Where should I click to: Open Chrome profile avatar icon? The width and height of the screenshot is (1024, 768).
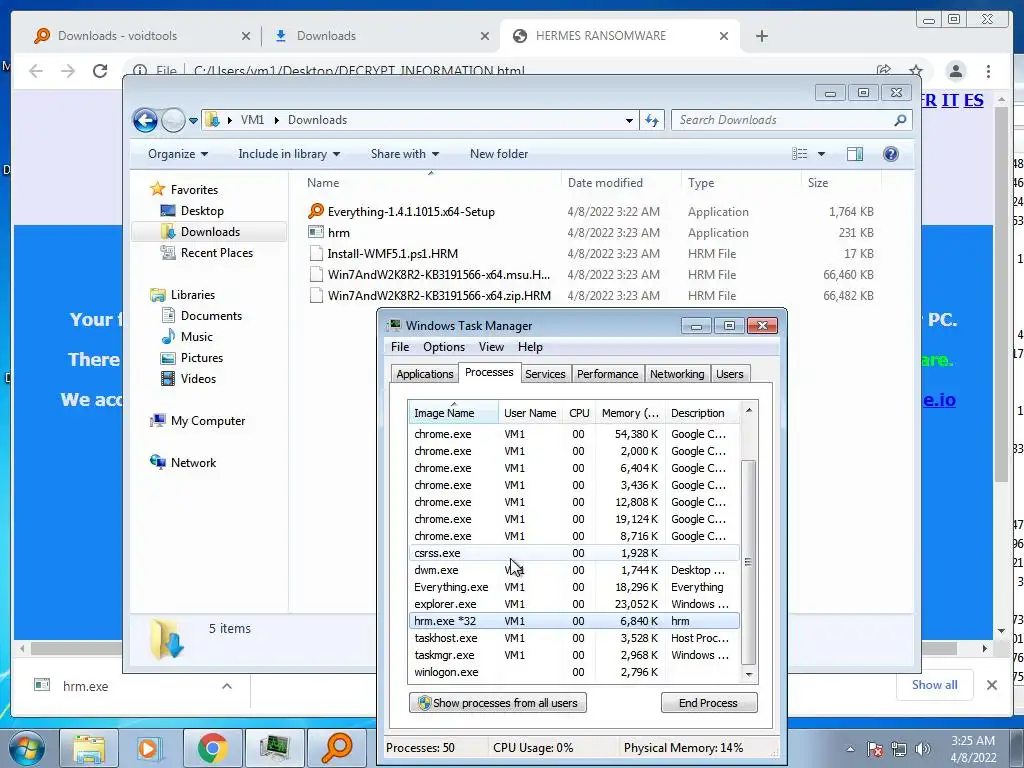pyautogui.click(x=955, y=71)
